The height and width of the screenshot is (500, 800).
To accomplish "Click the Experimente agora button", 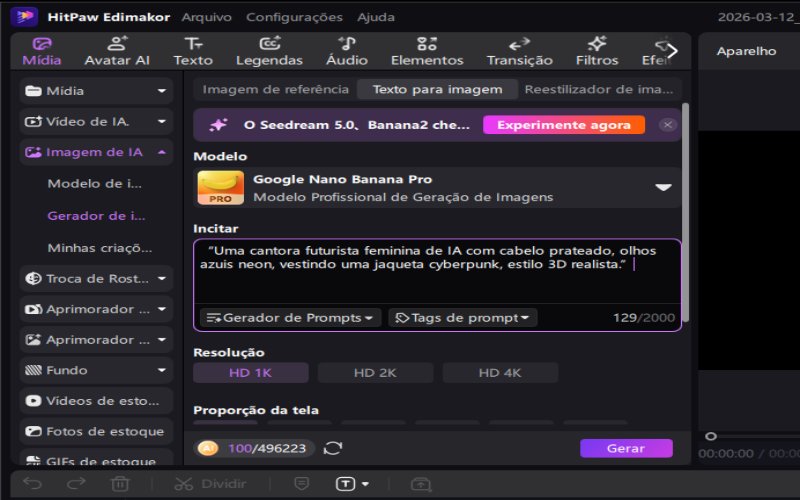I will [563, 125].
